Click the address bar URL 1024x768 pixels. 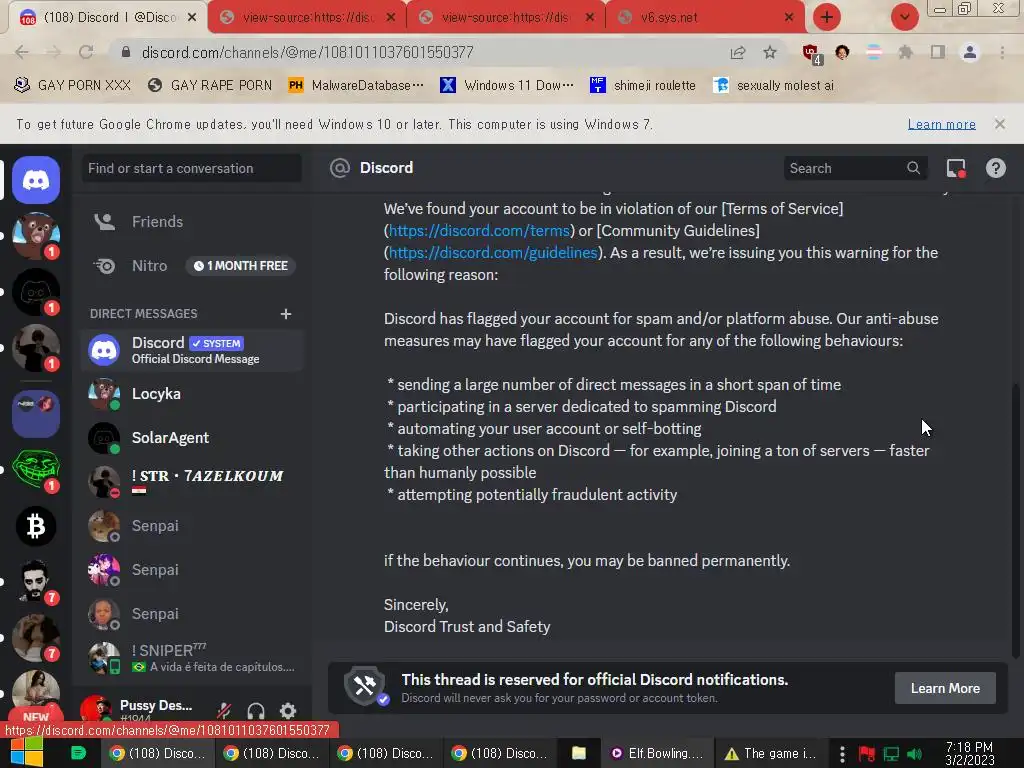307,52
